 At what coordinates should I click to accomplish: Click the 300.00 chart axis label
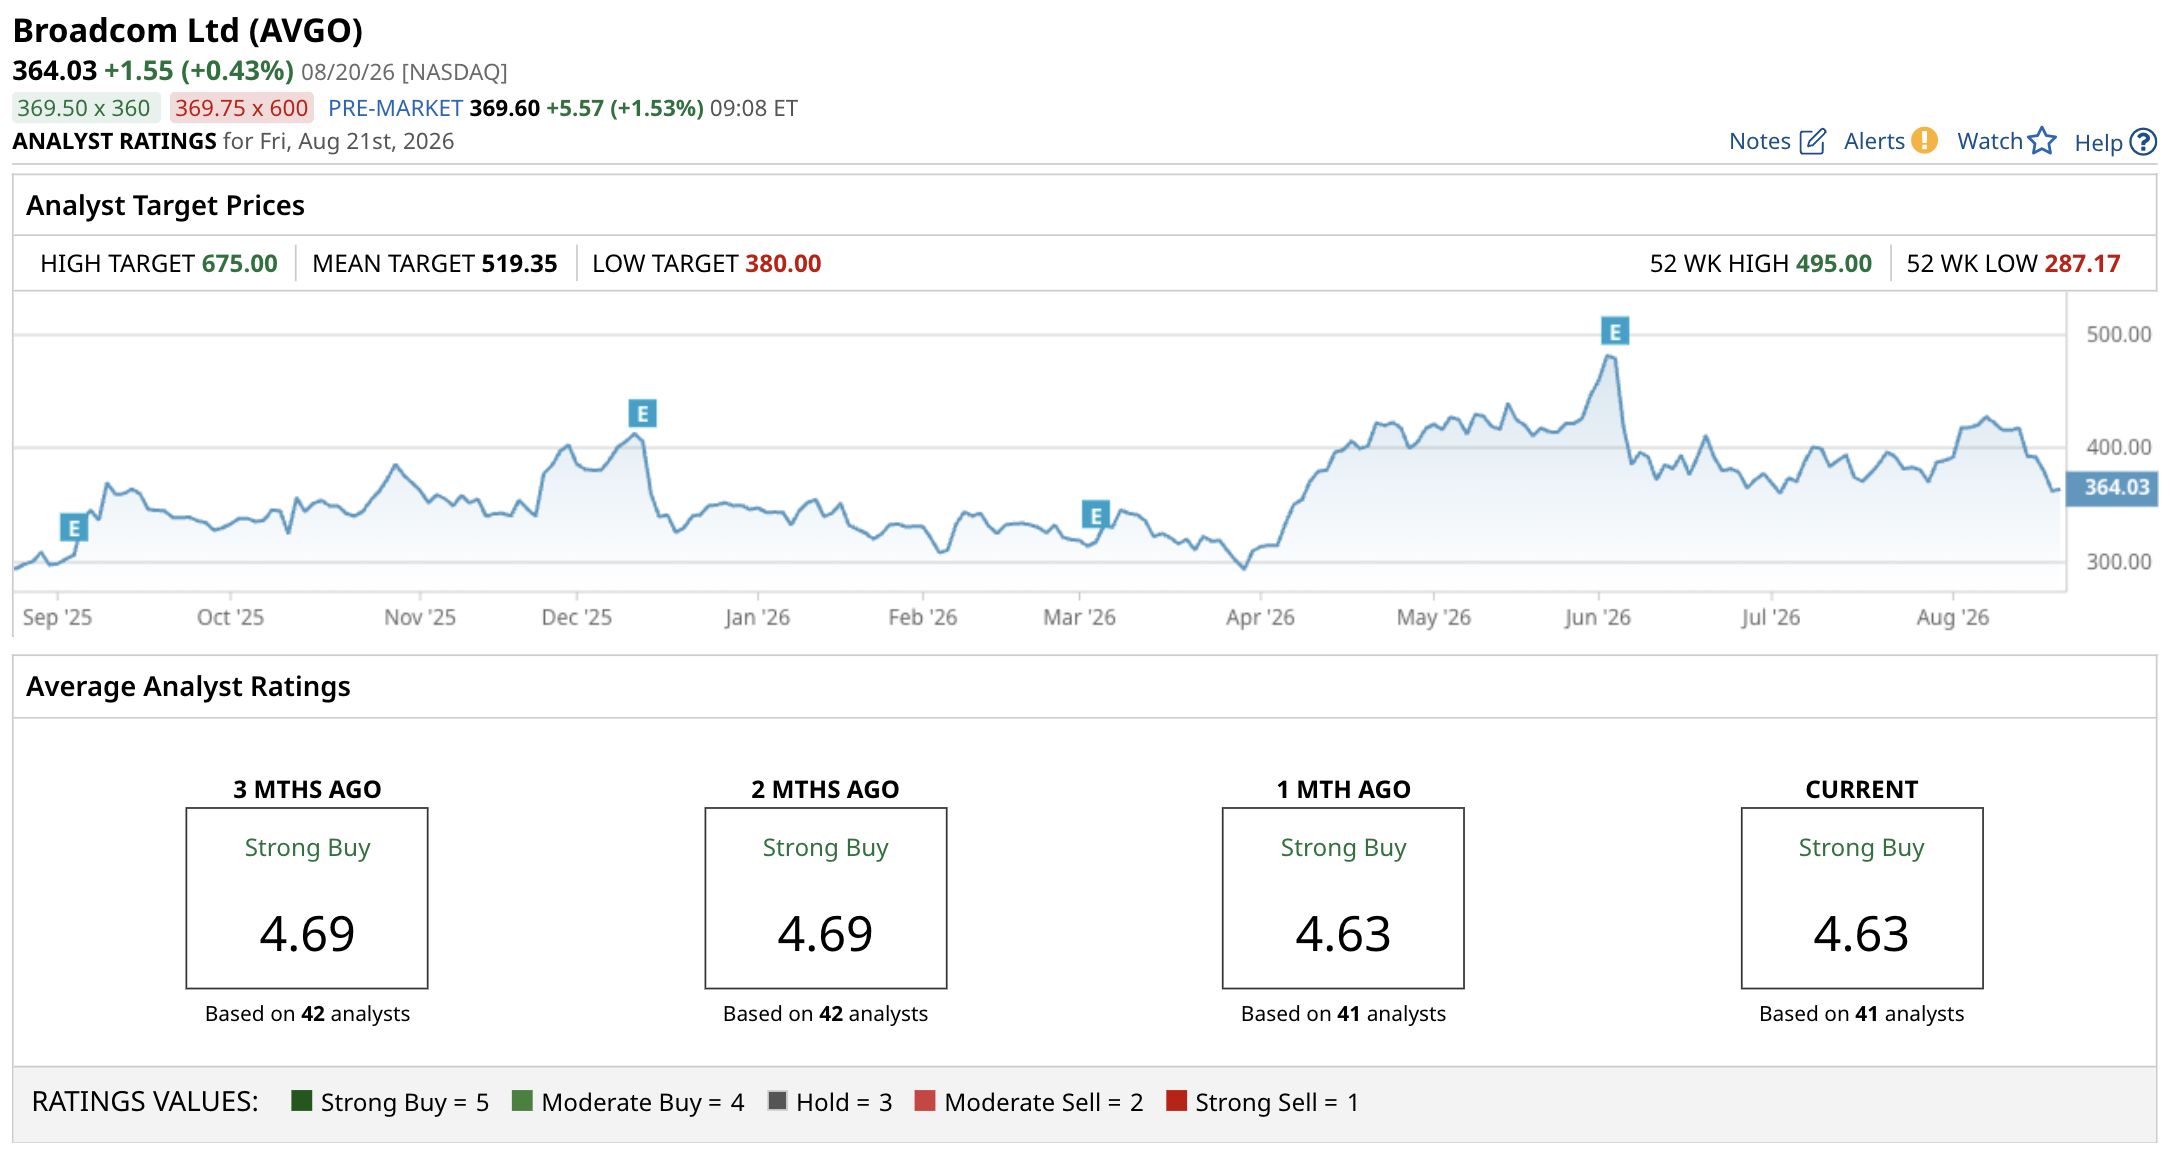click(x=2118, y=561)
